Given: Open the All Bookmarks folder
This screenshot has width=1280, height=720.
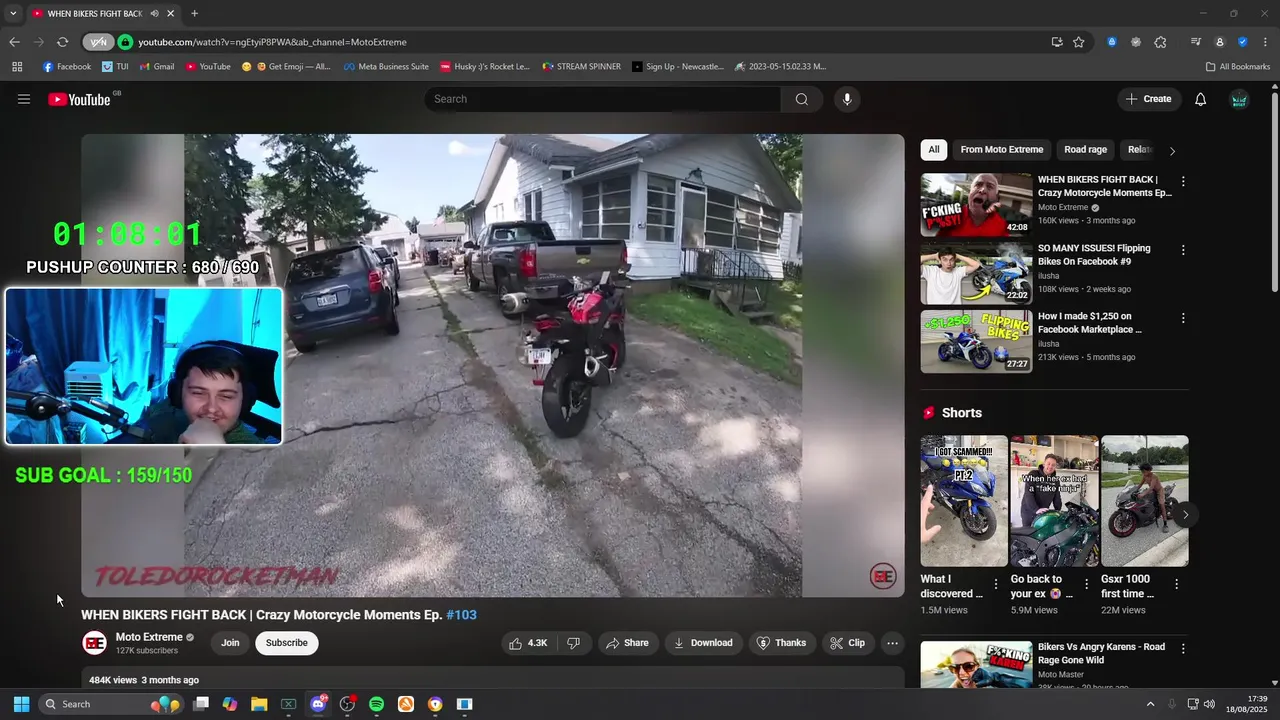Looking at the screenshot, I should (1238, 67).
